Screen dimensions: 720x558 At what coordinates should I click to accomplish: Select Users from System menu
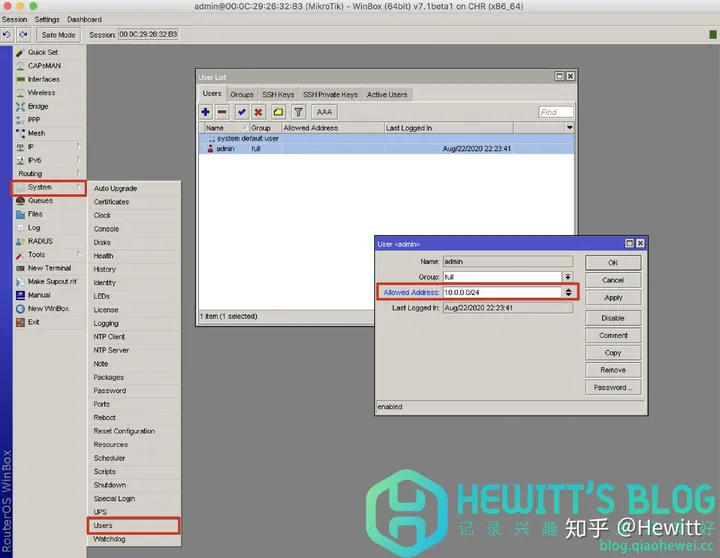click(x=134, y=525)
